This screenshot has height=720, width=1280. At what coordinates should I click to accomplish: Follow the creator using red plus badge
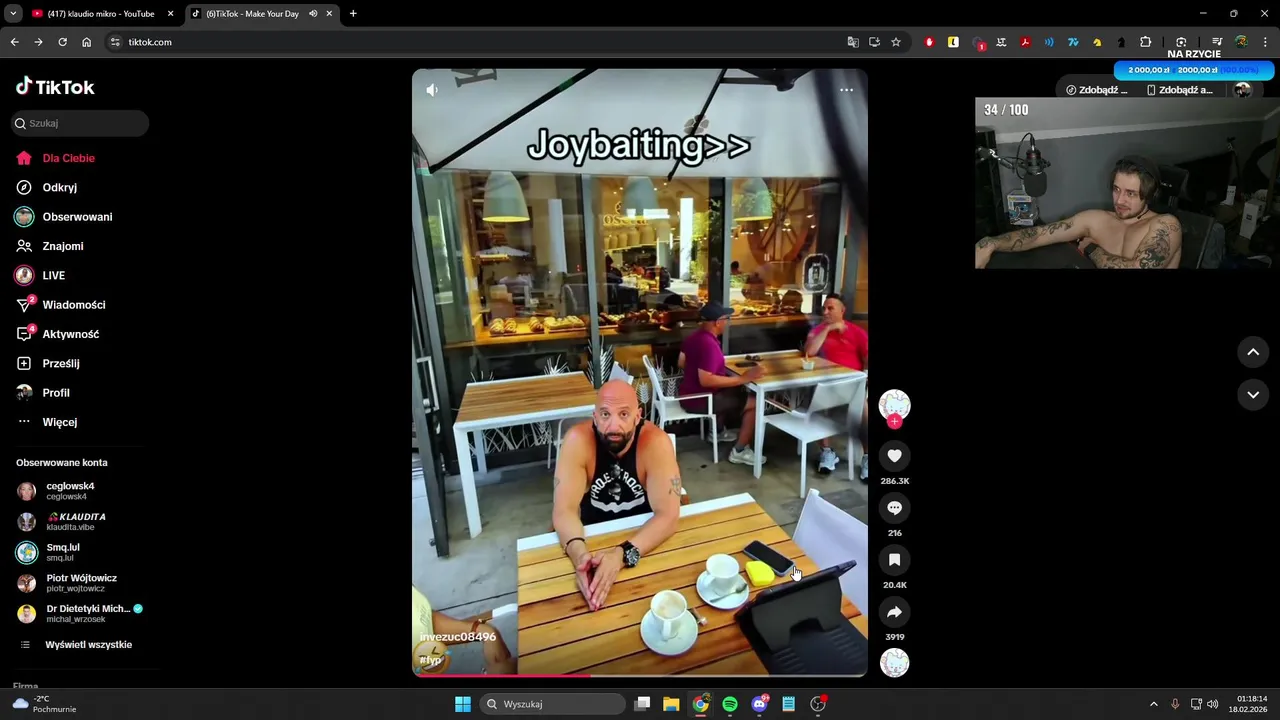(x=894, y=422)
